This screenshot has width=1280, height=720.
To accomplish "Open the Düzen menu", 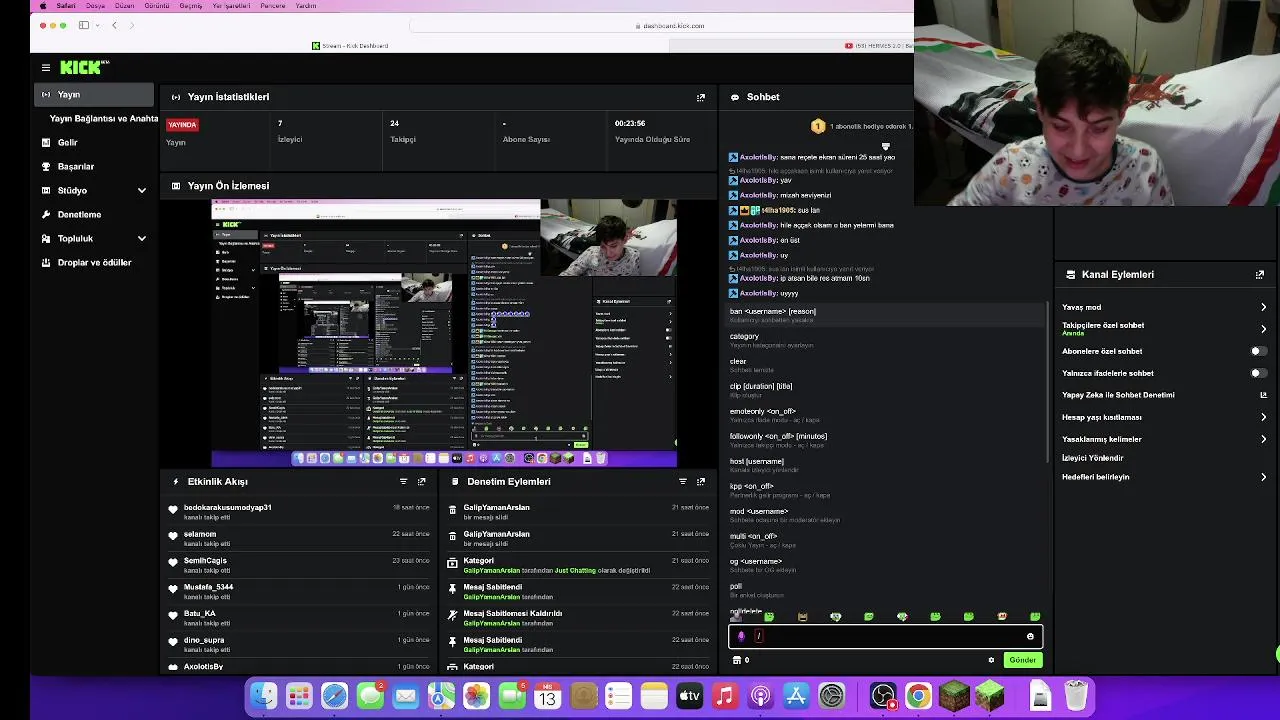I will coord(124,6).
